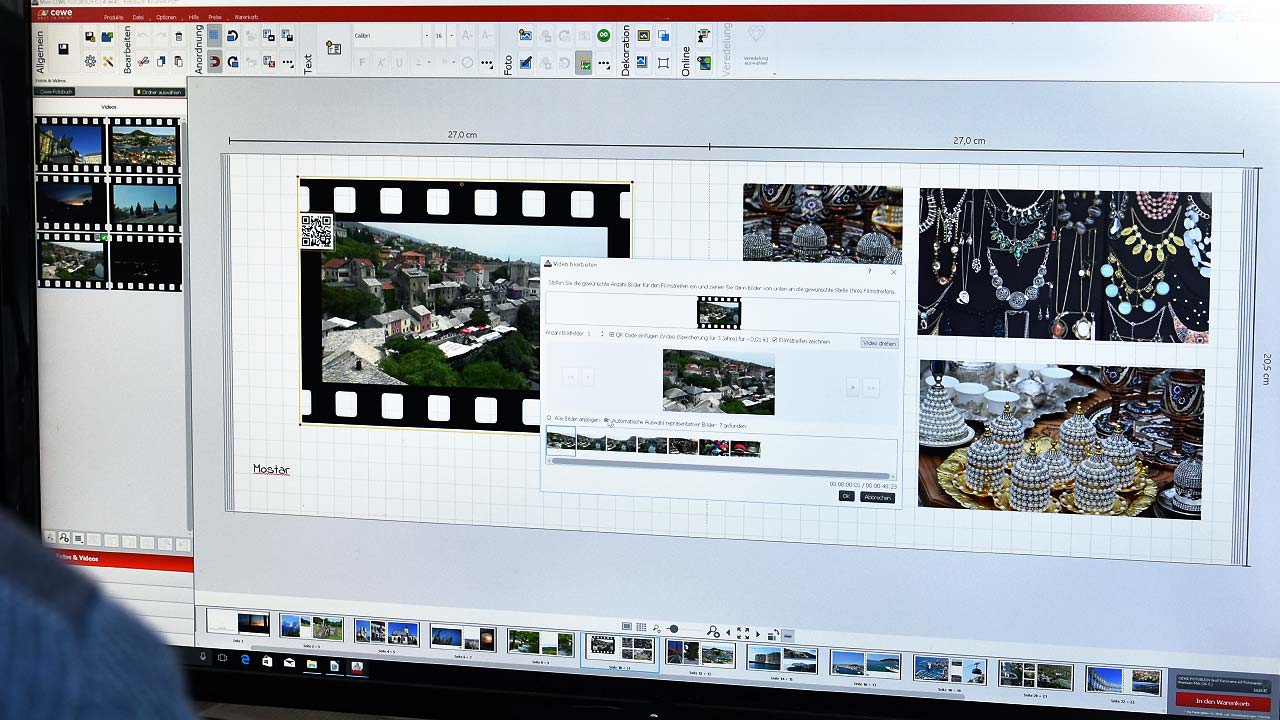The image size is (1280, 720).
Task: Select the first video thumbnail in sidebar
Action: coord(70,145)
